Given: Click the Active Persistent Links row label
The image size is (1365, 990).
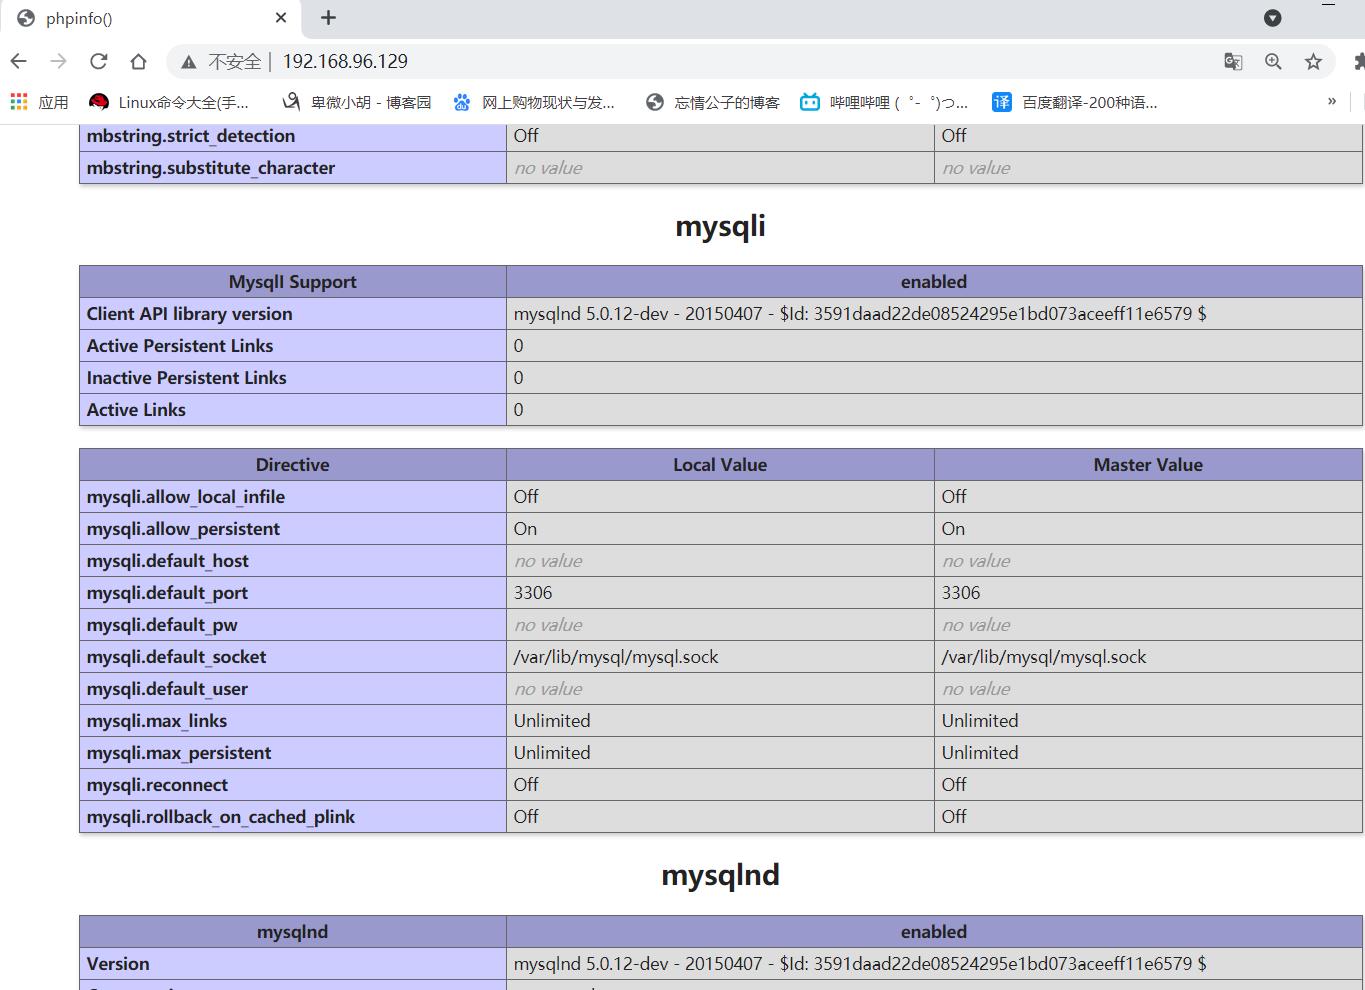Looking at the screenshot, I should click(x=180, y=346).
